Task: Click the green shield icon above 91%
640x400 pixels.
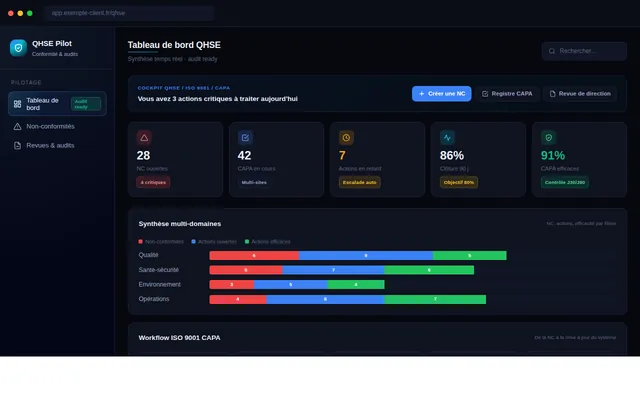Action: (x=549, y=138)
